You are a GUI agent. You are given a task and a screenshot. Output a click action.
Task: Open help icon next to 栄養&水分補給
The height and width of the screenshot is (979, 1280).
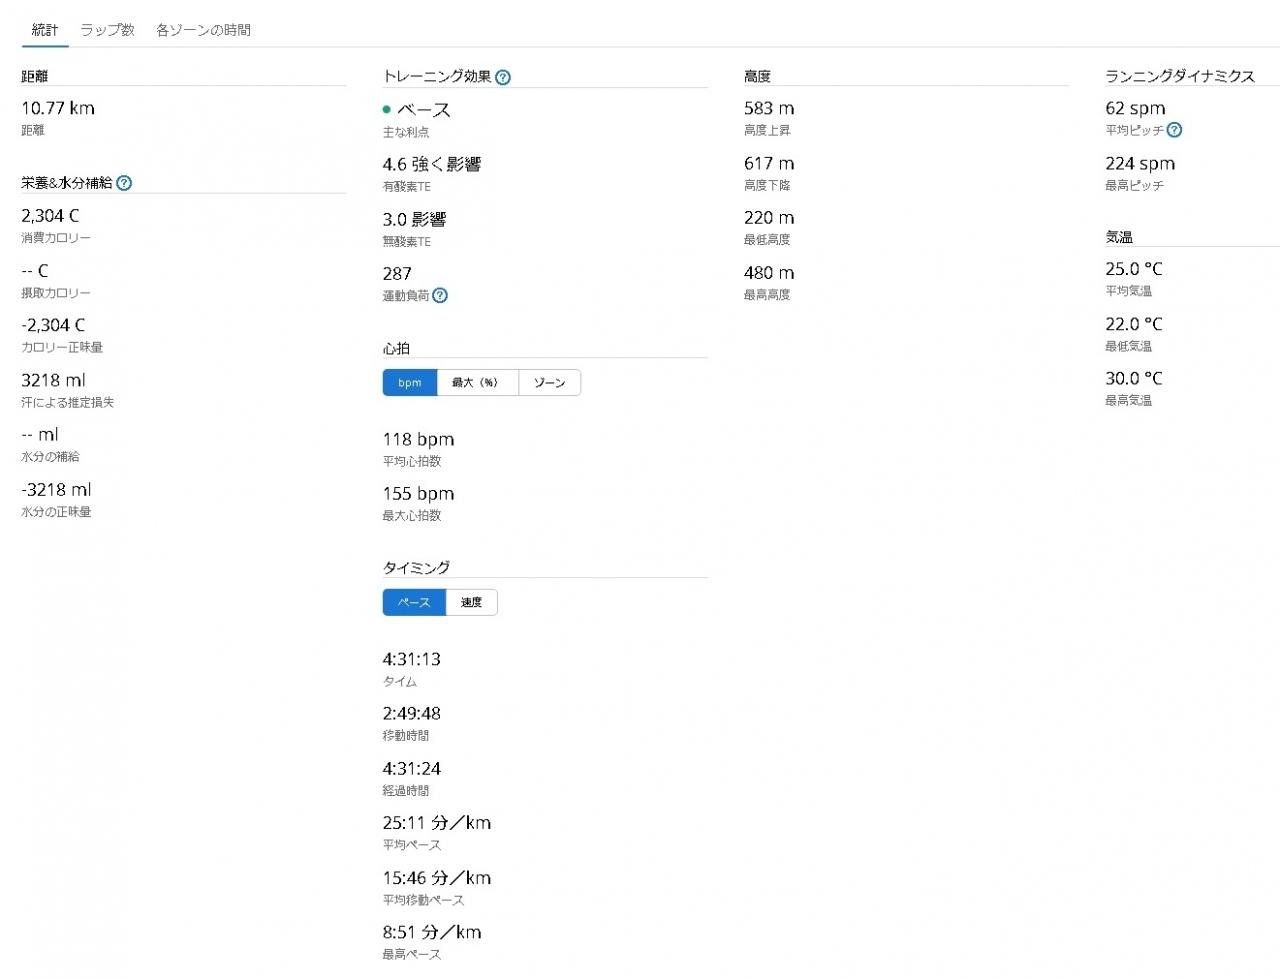pos(124,183)
